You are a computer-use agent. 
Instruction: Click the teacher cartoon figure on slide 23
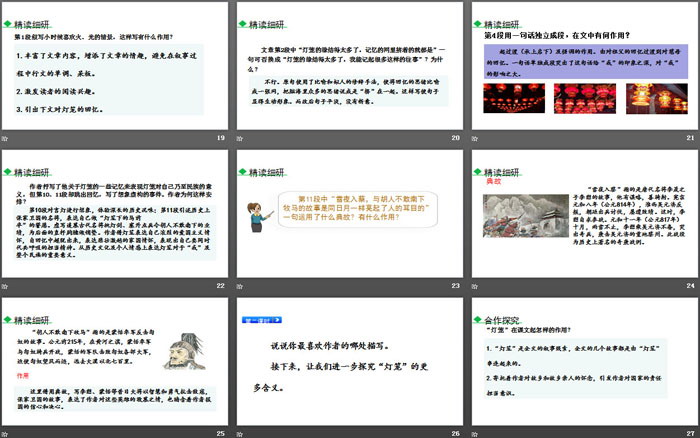(259, 217)
